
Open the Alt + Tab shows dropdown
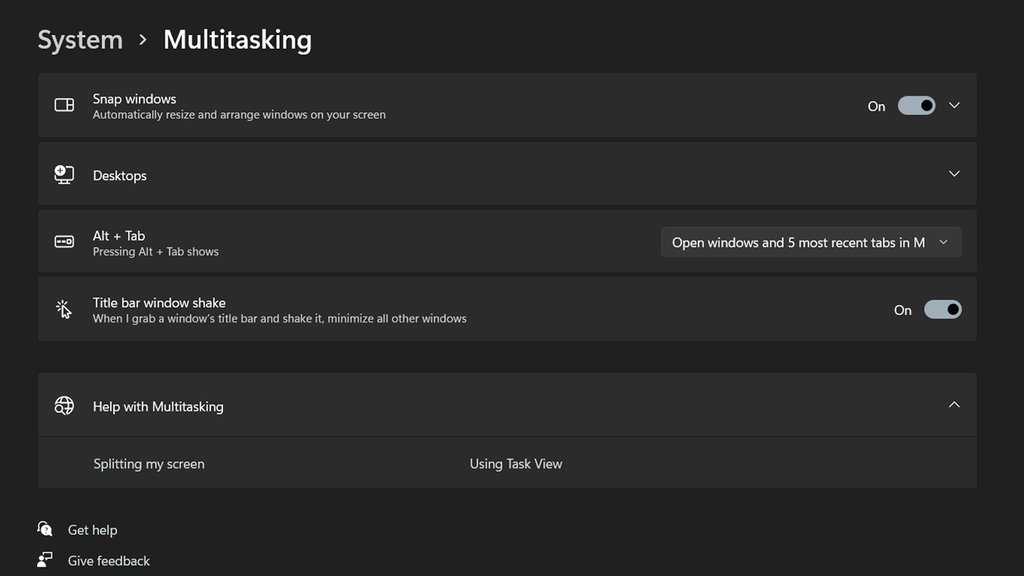[810, 242]
